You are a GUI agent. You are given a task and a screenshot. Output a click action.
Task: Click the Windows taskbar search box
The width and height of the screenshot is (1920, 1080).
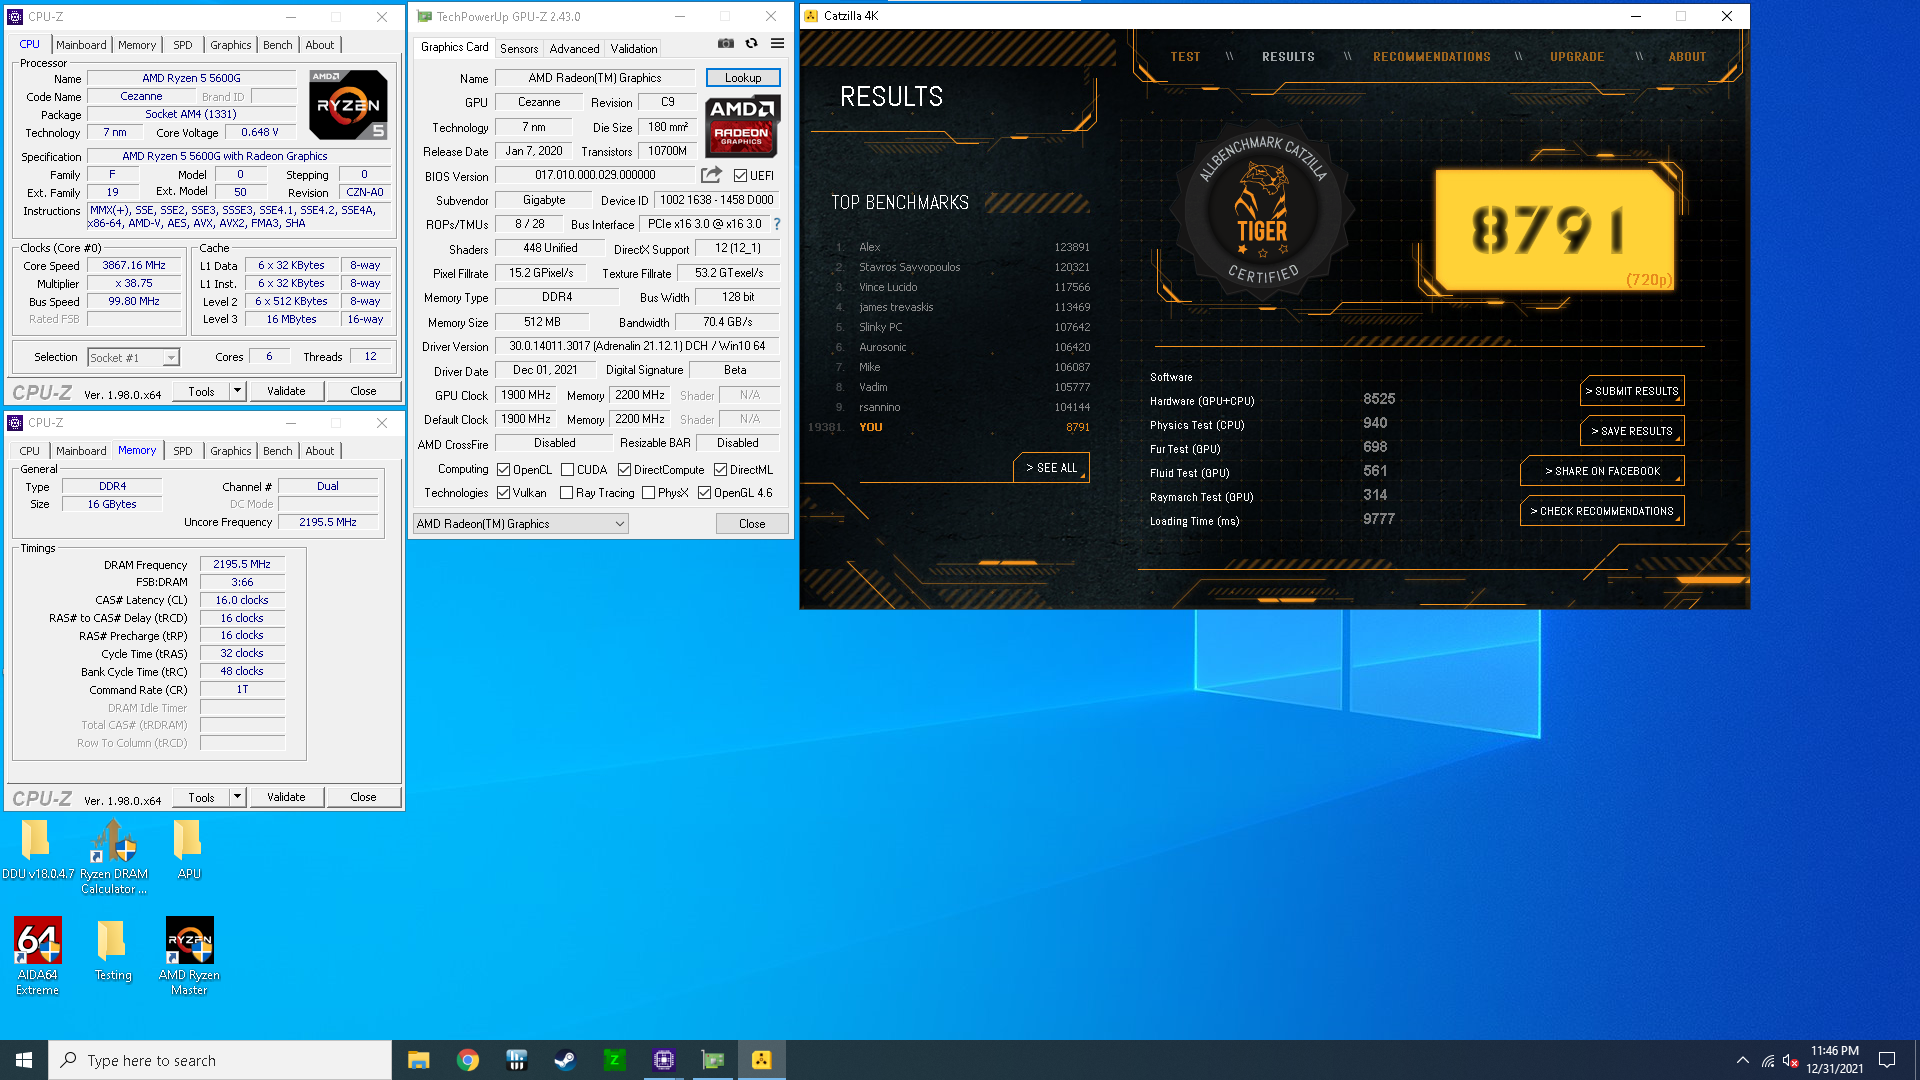coord(220,1060)
